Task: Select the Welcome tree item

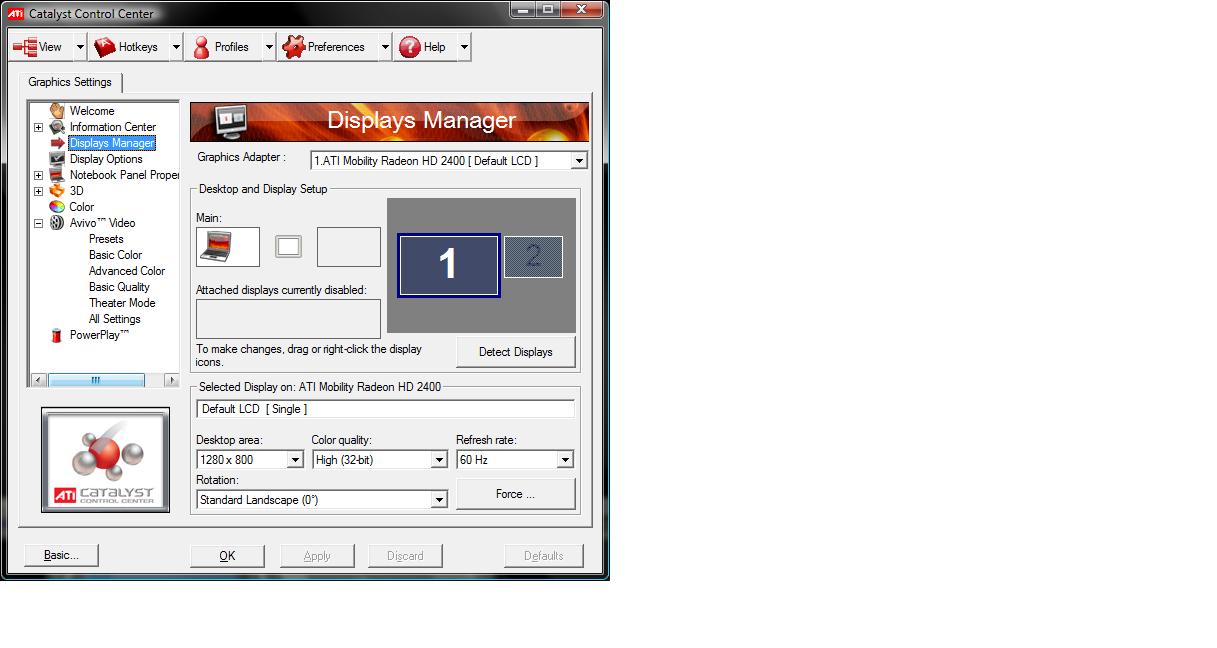Action: coord(92,111)
